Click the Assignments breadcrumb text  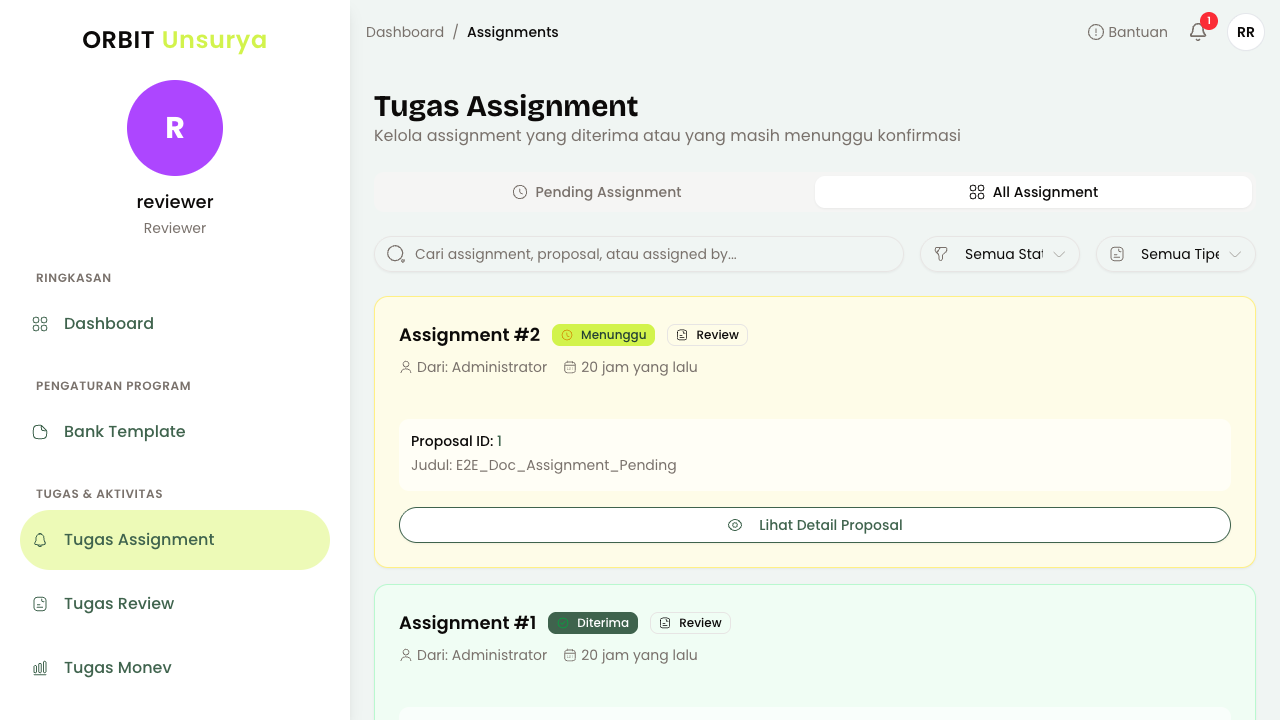[x=513, y=32]
